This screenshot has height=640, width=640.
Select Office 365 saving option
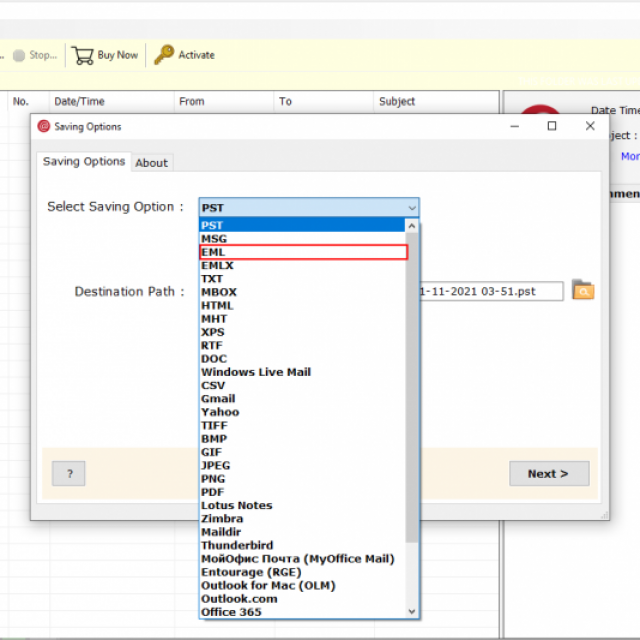tap(302, 612)
